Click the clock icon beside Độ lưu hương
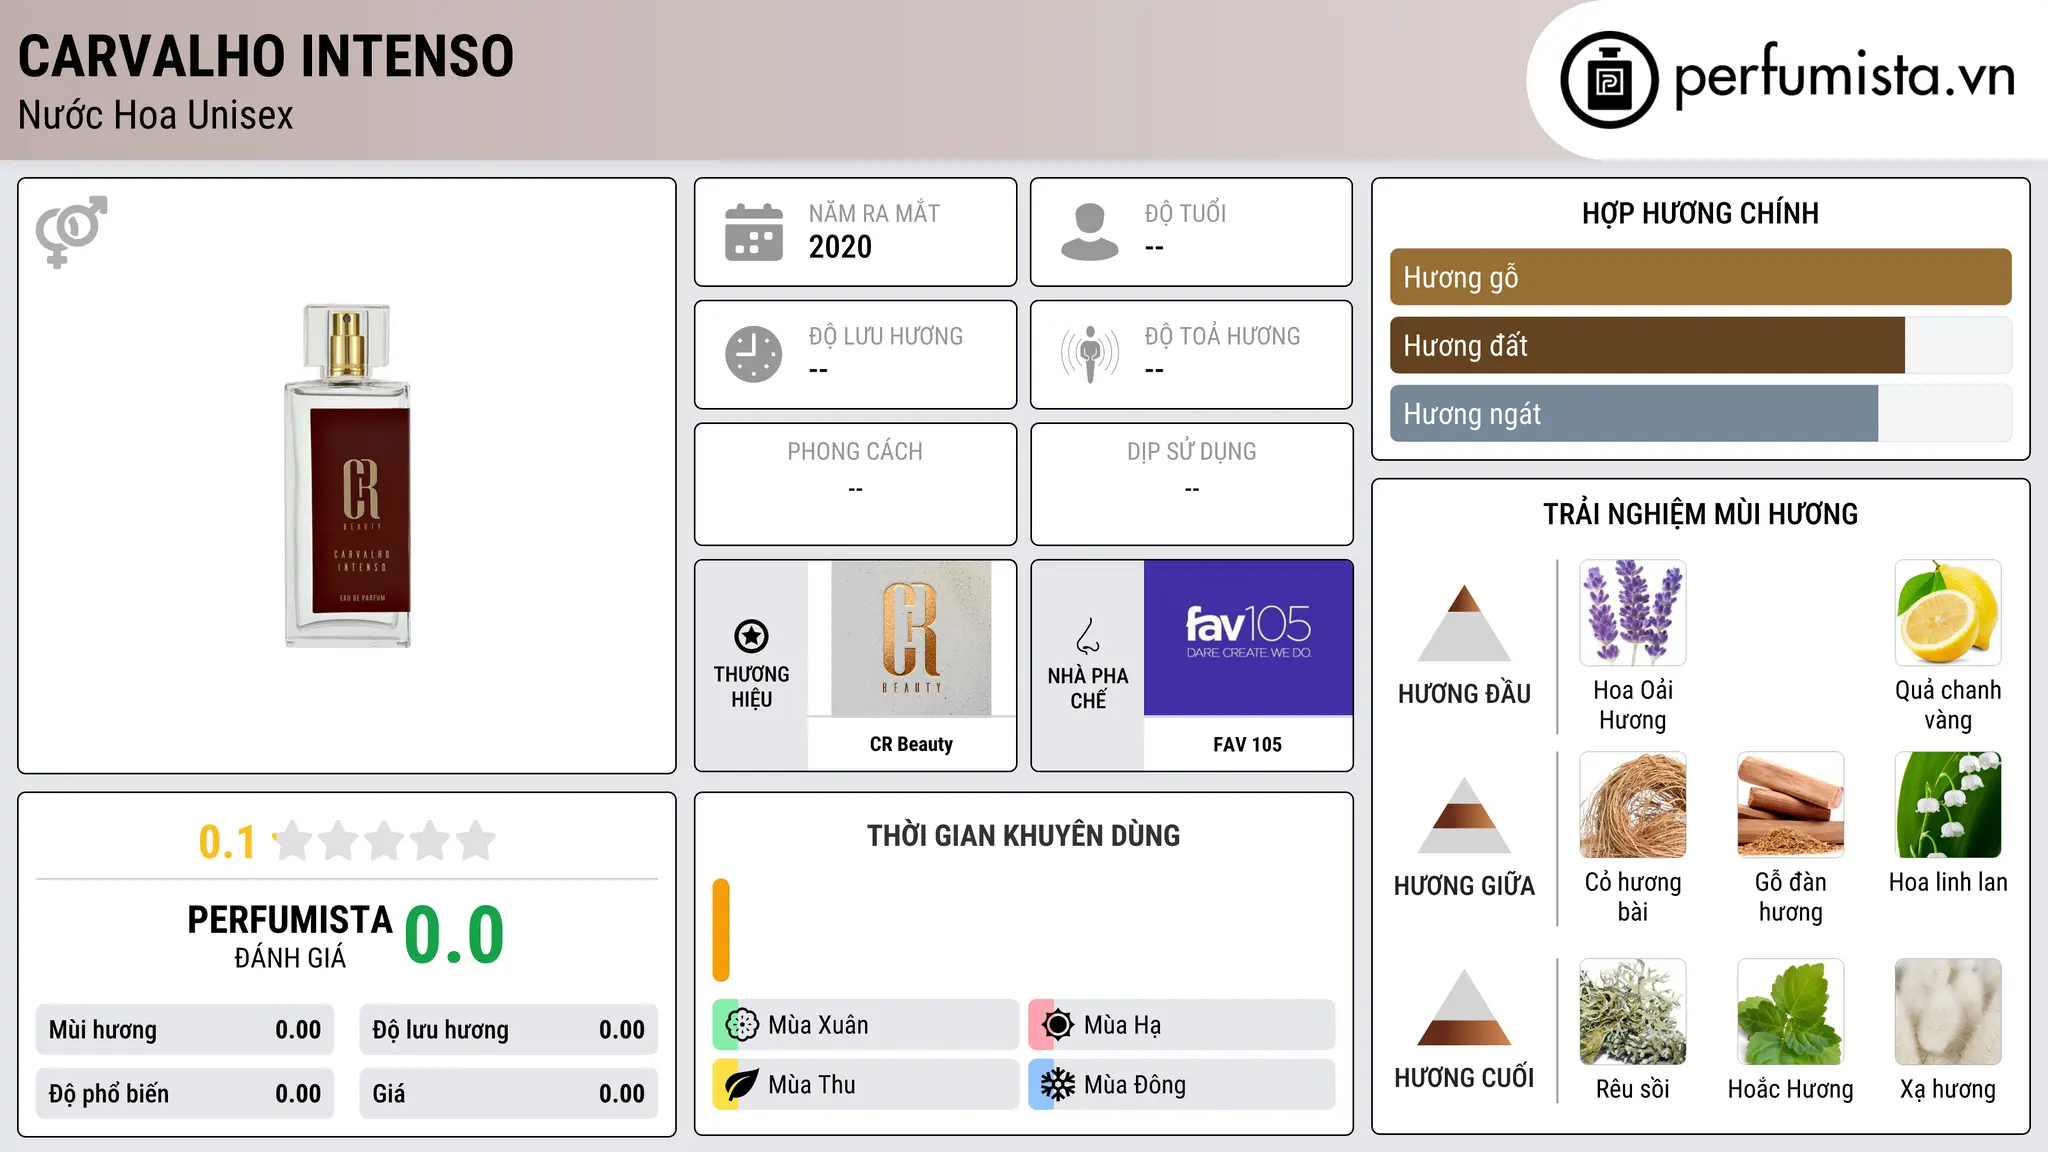Screen dimensions: 2048x1152 (x=754, y=354)
